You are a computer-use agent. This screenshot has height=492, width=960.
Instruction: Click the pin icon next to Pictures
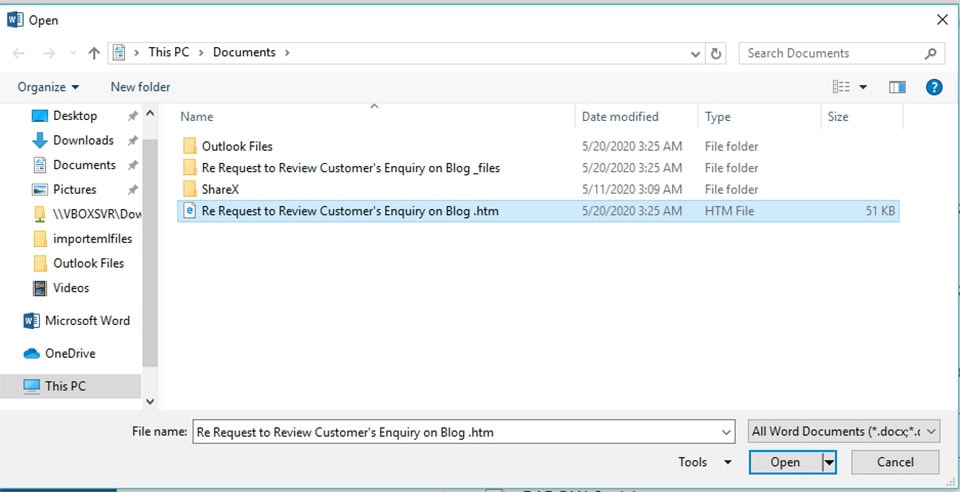pos(132,190)
